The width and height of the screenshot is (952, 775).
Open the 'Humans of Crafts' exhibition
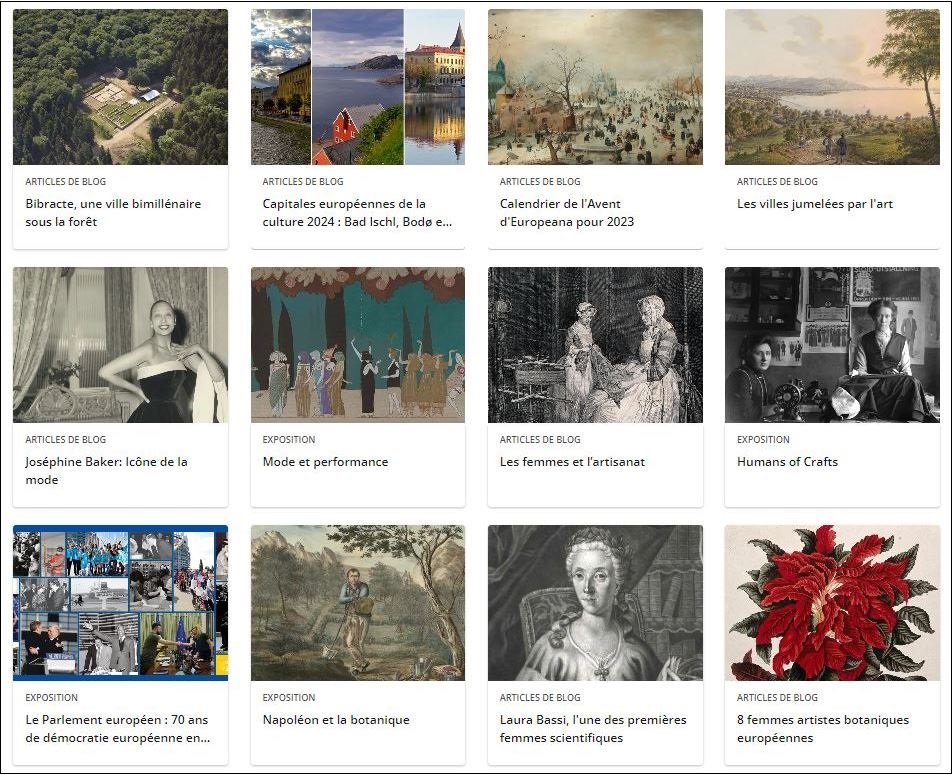tap(787, 462)
